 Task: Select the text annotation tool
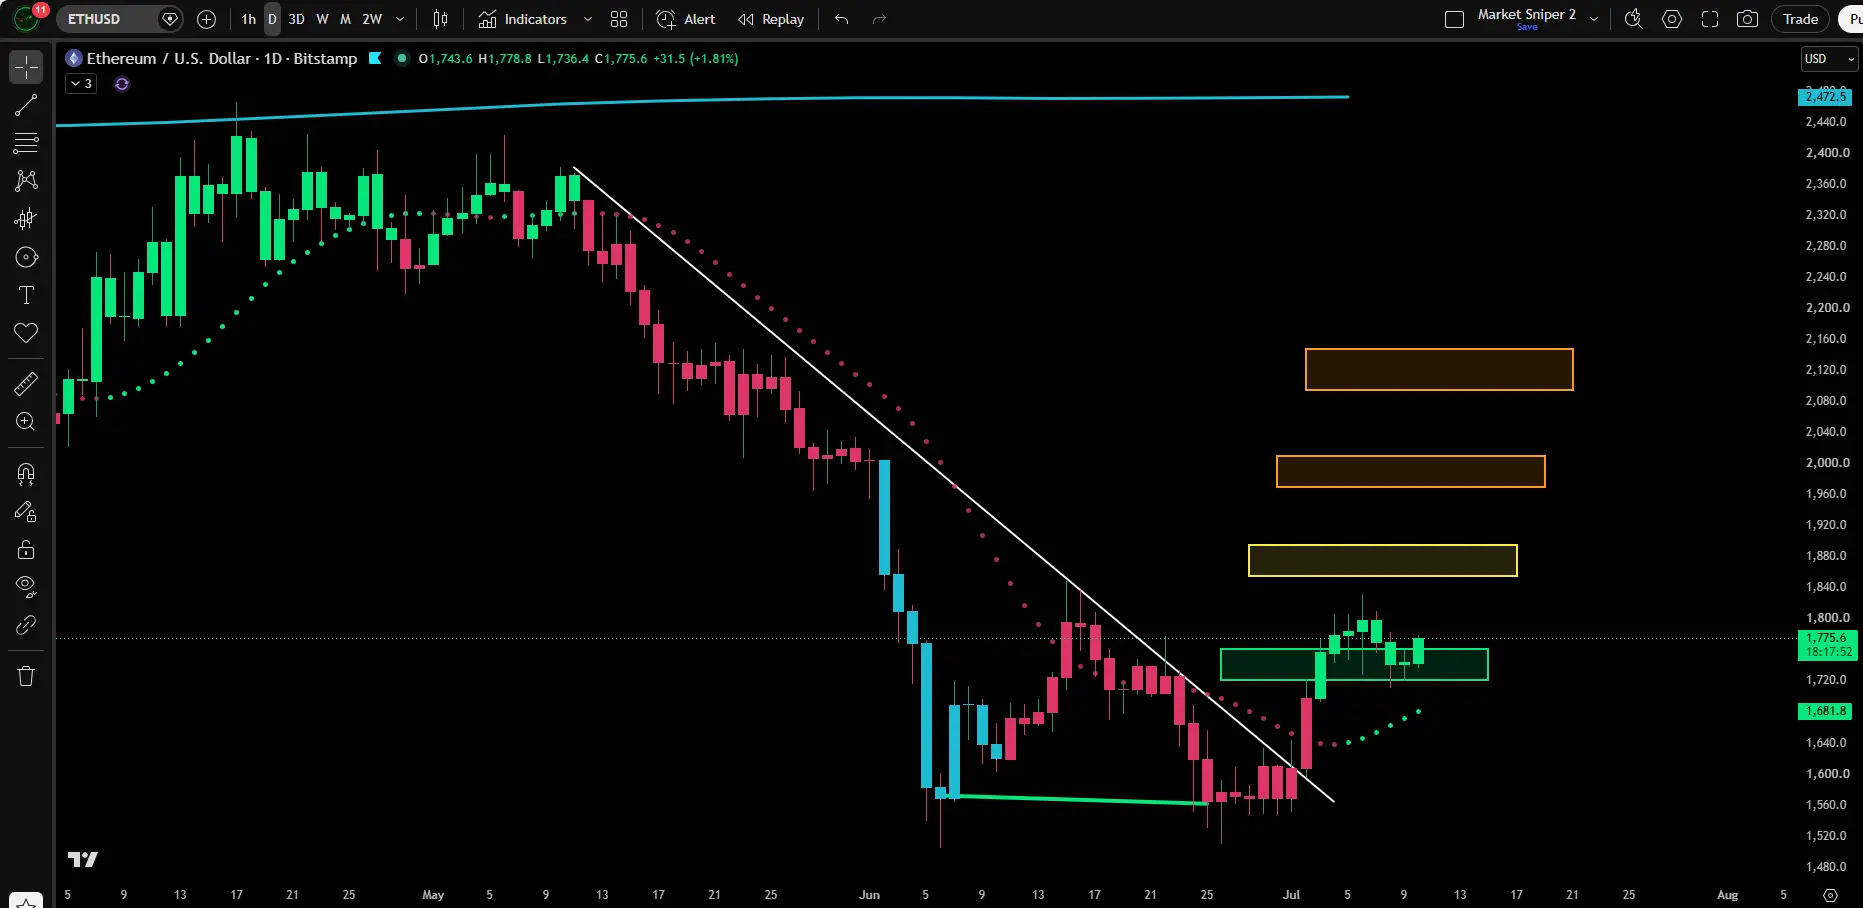click(26, 295)
